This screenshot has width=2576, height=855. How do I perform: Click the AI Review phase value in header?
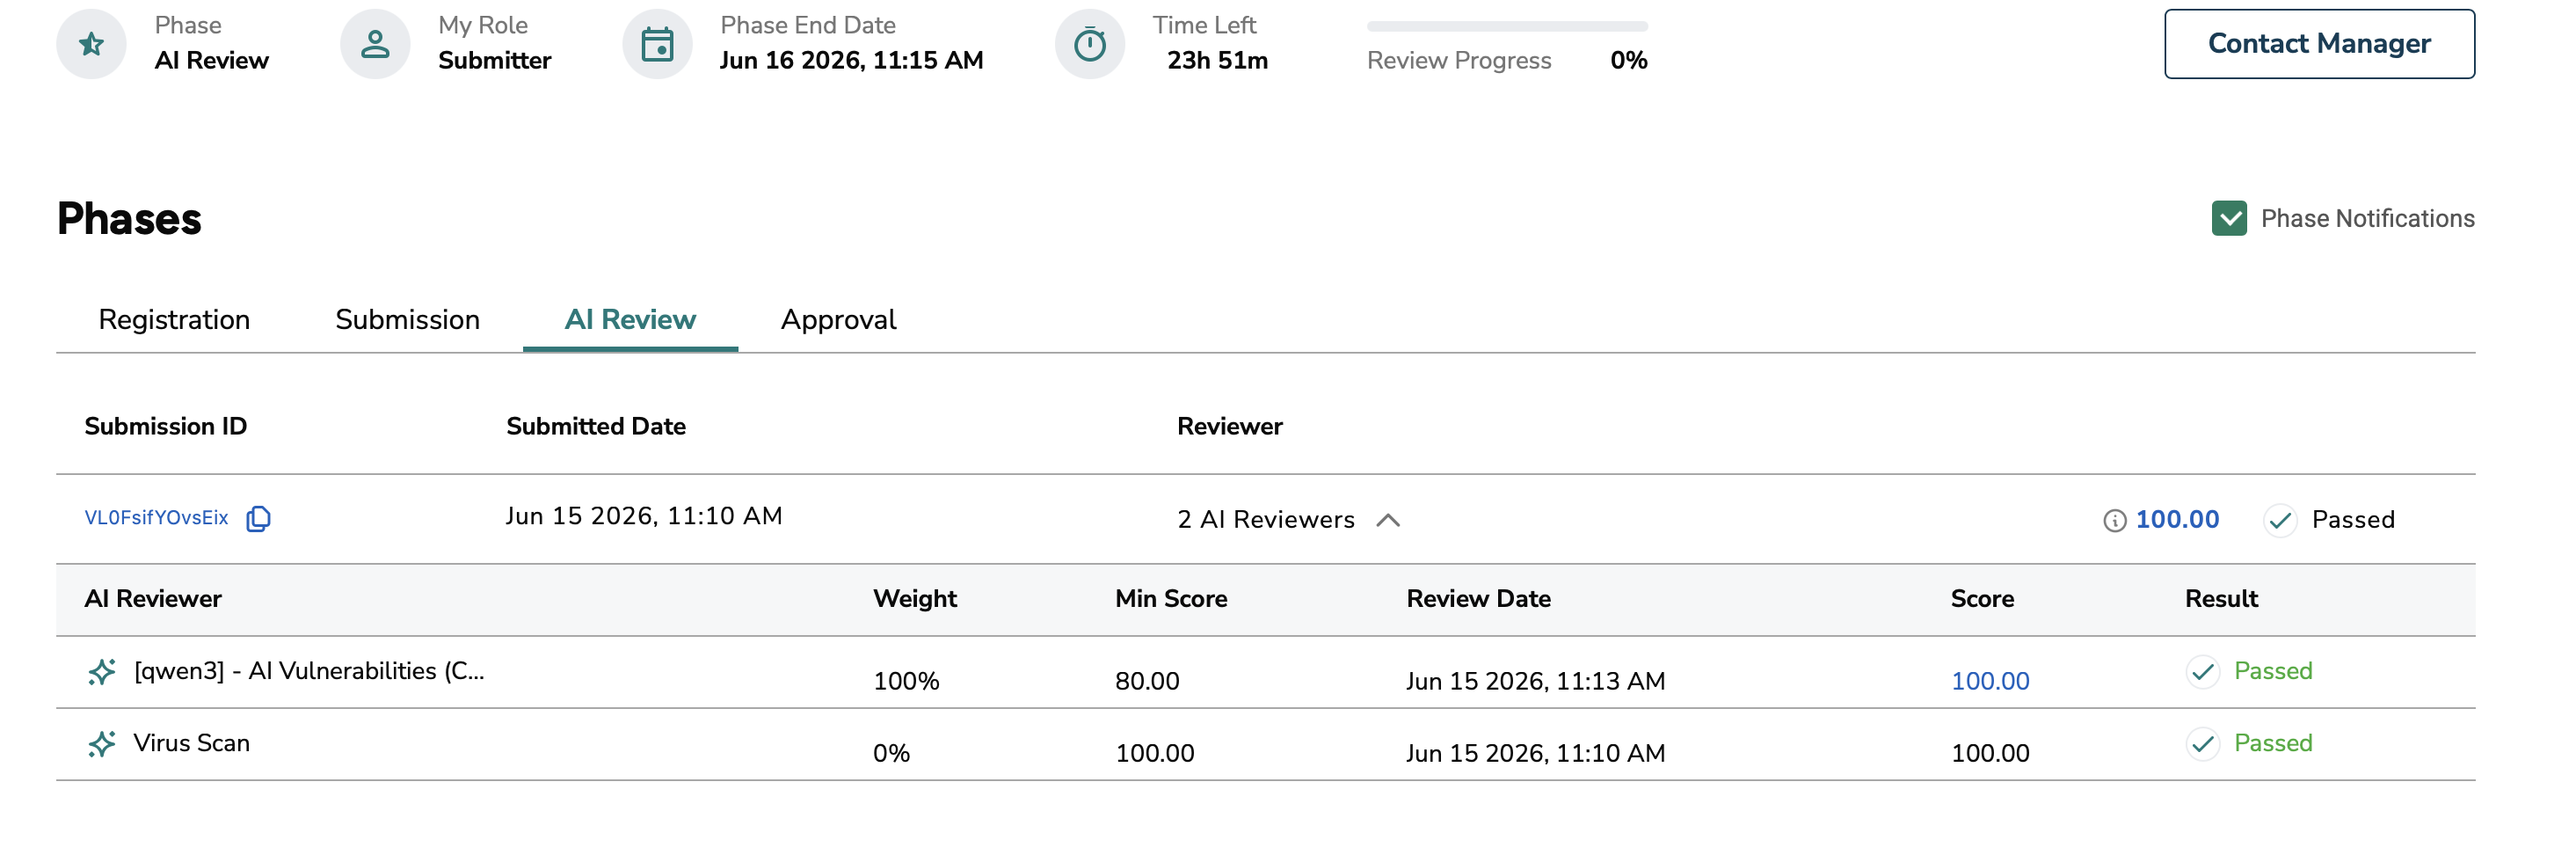point(211,61)
